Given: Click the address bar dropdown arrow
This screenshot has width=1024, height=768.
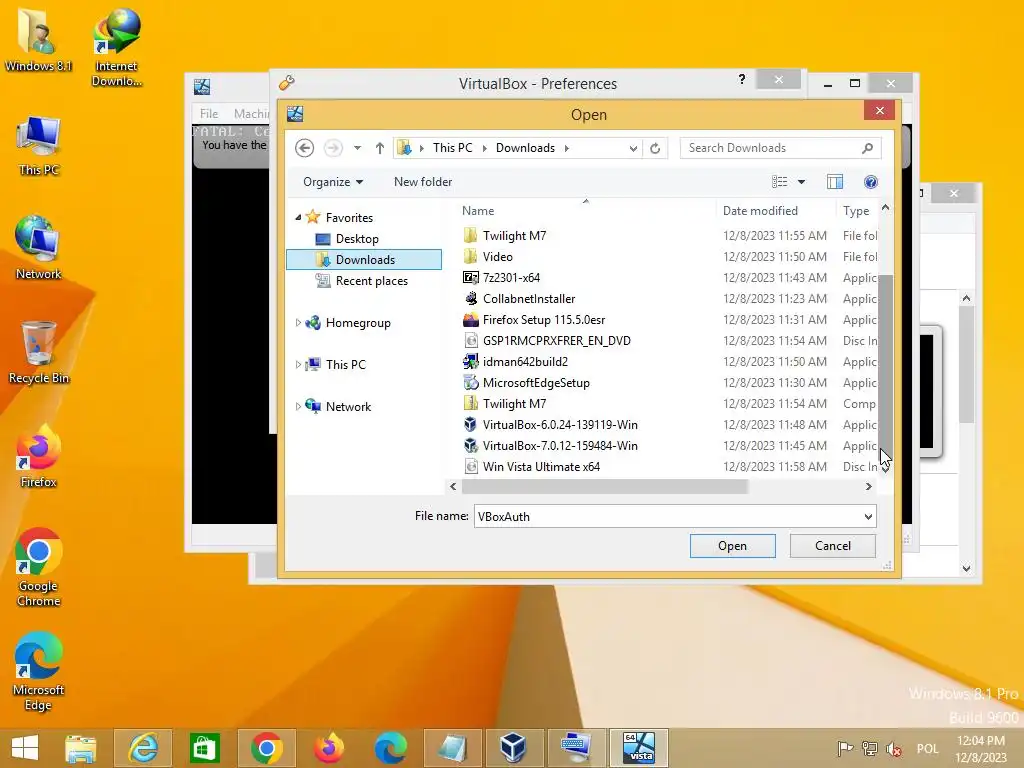Looking at the screenshot, I should pos(633,148).
